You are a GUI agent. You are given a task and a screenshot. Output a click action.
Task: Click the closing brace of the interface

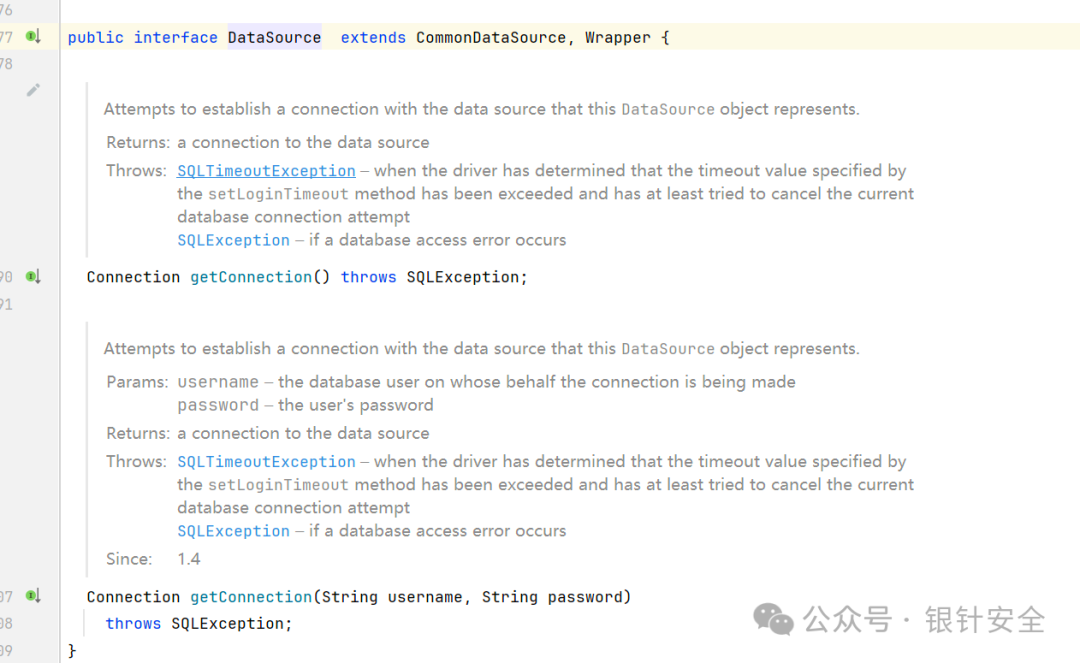pos(72,651)
